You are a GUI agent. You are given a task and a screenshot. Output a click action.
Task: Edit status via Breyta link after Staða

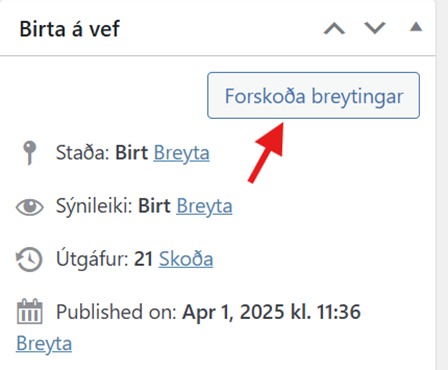coord(181,153)
